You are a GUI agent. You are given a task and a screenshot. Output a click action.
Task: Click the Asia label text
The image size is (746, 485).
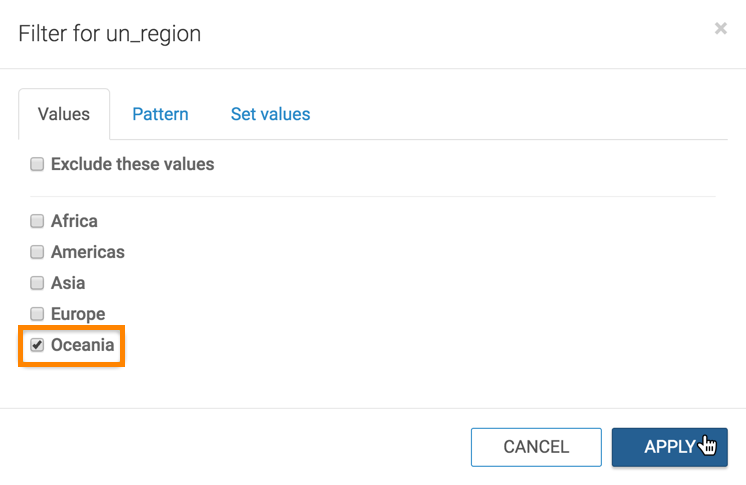68,283
